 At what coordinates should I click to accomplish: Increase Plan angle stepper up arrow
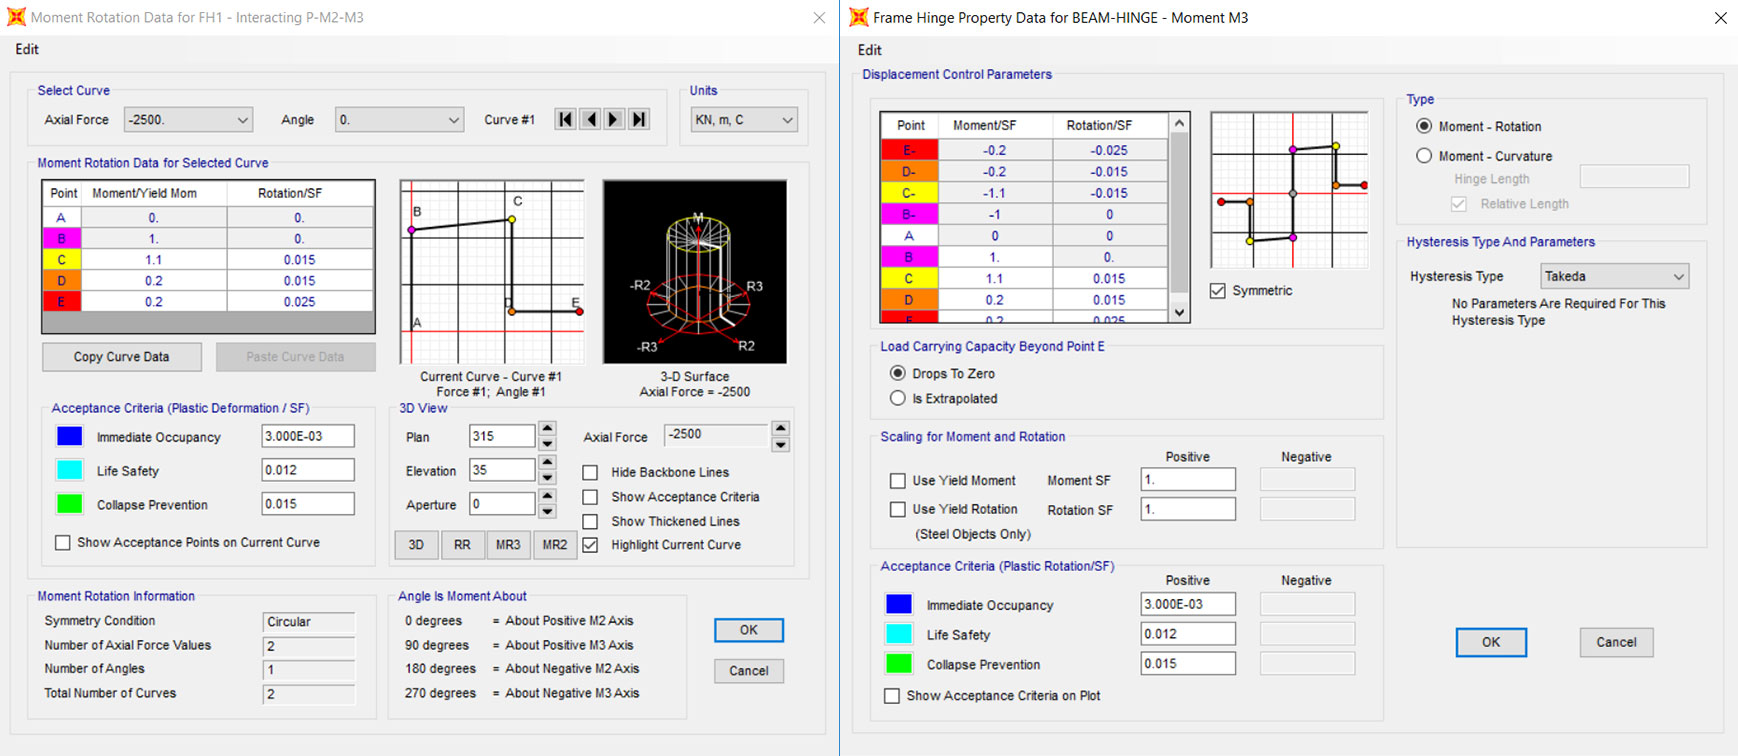click(547, 430)
